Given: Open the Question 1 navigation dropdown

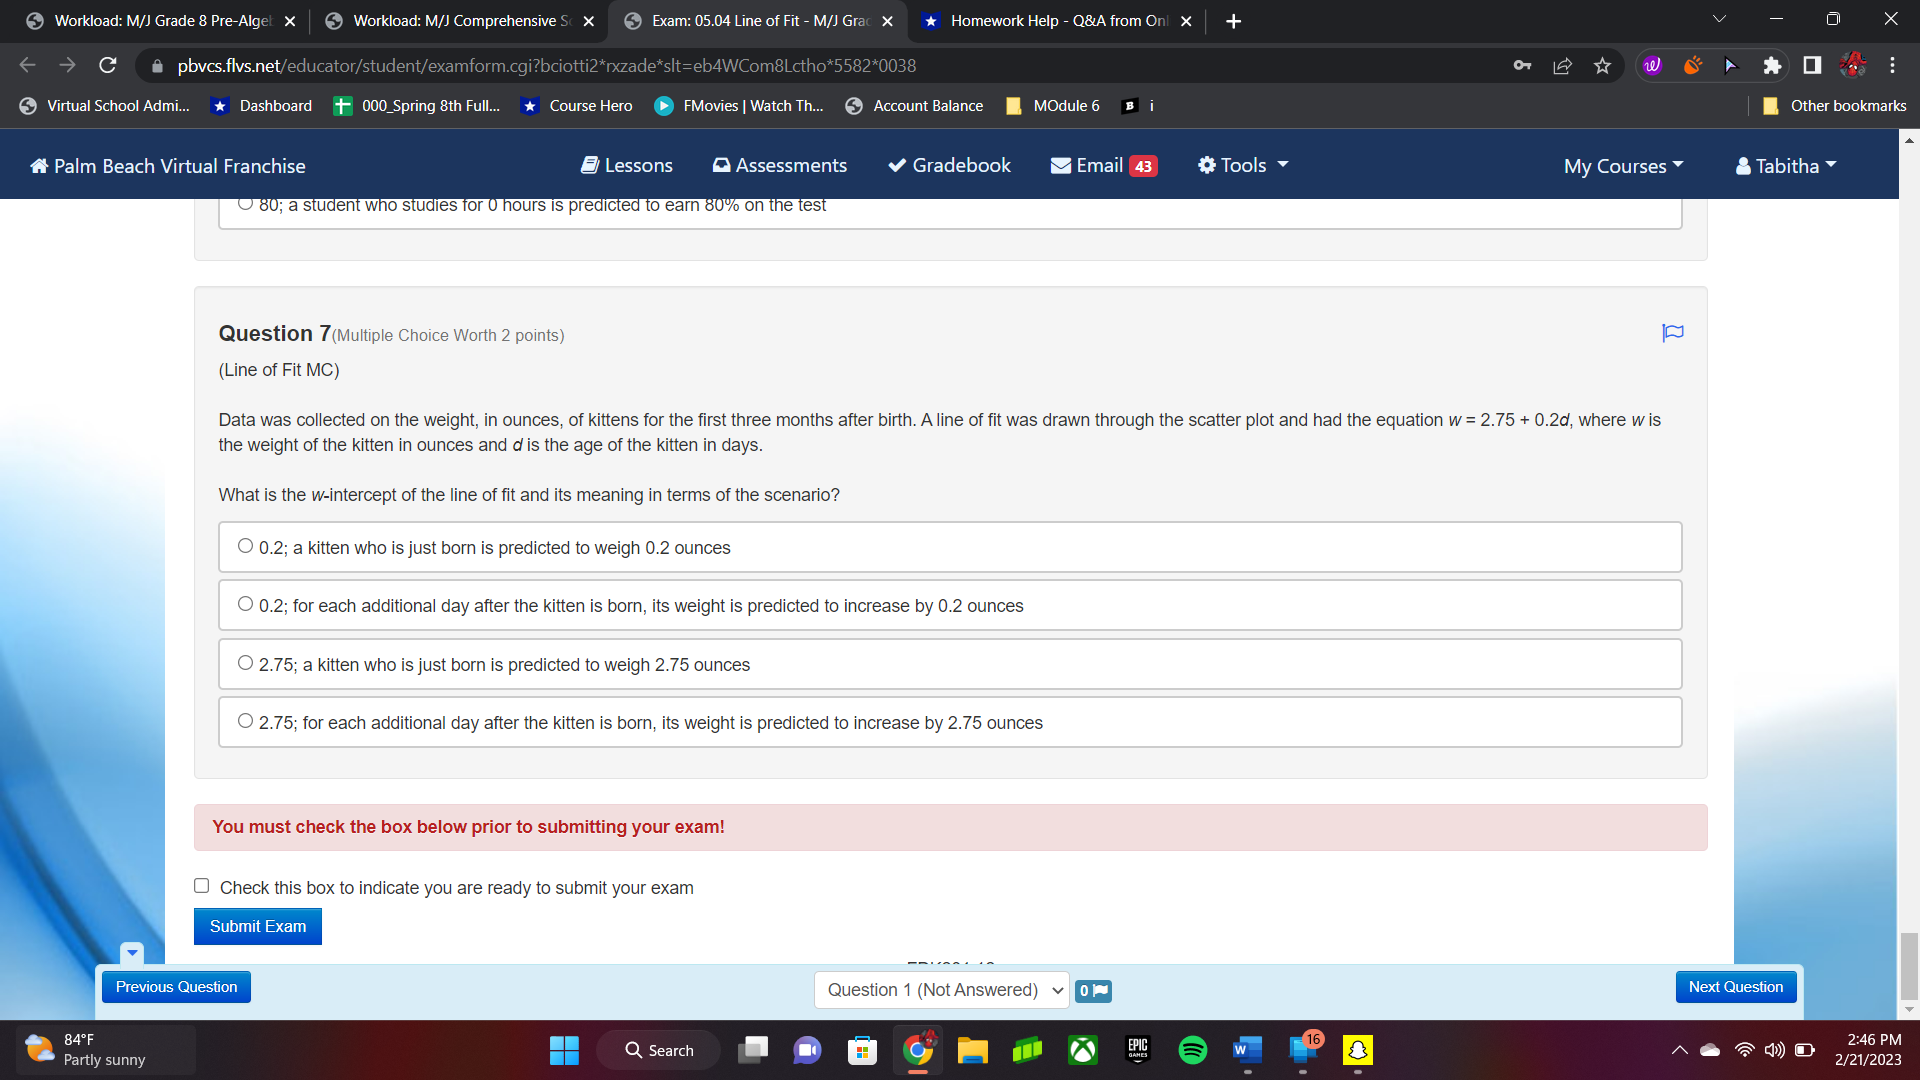Looking at the screenshot, I should (x=941, y=989).
